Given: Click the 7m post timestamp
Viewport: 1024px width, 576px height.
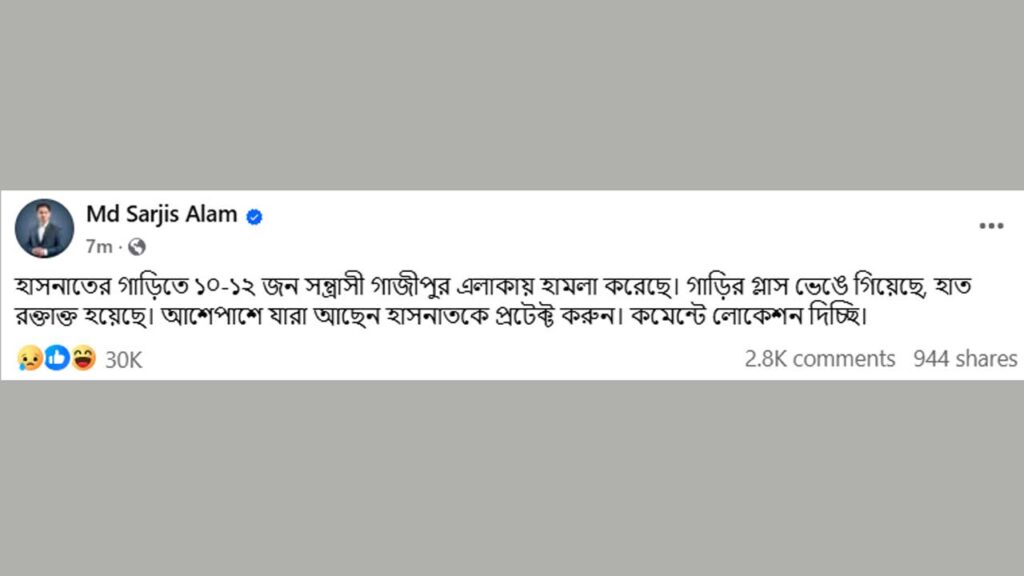Looking at the screenshot, I should pyautogui.click(x=98, y=245).
